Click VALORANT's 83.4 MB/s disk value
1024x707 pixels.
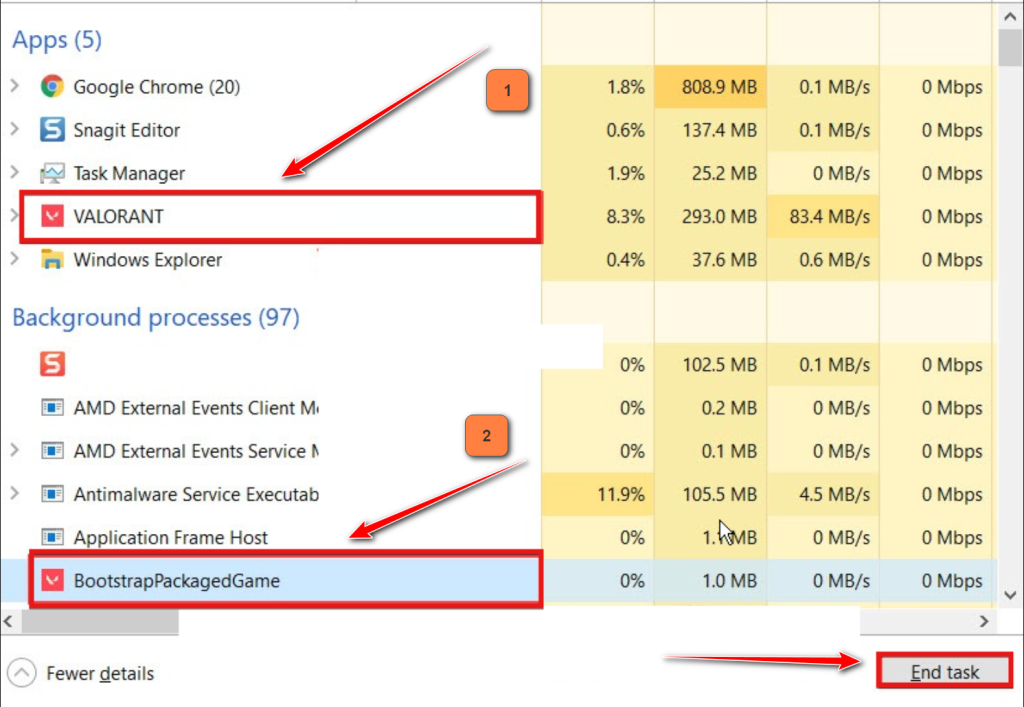[x=829, y=216]
